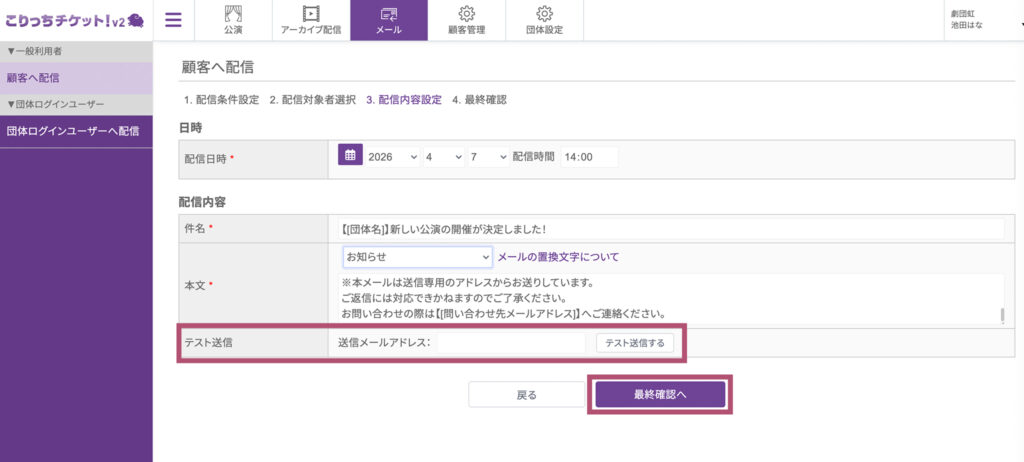Open the メールの置換文字について link
Image resolution: width=1024 pixels, height=462 pixels.
coord(558,257)
